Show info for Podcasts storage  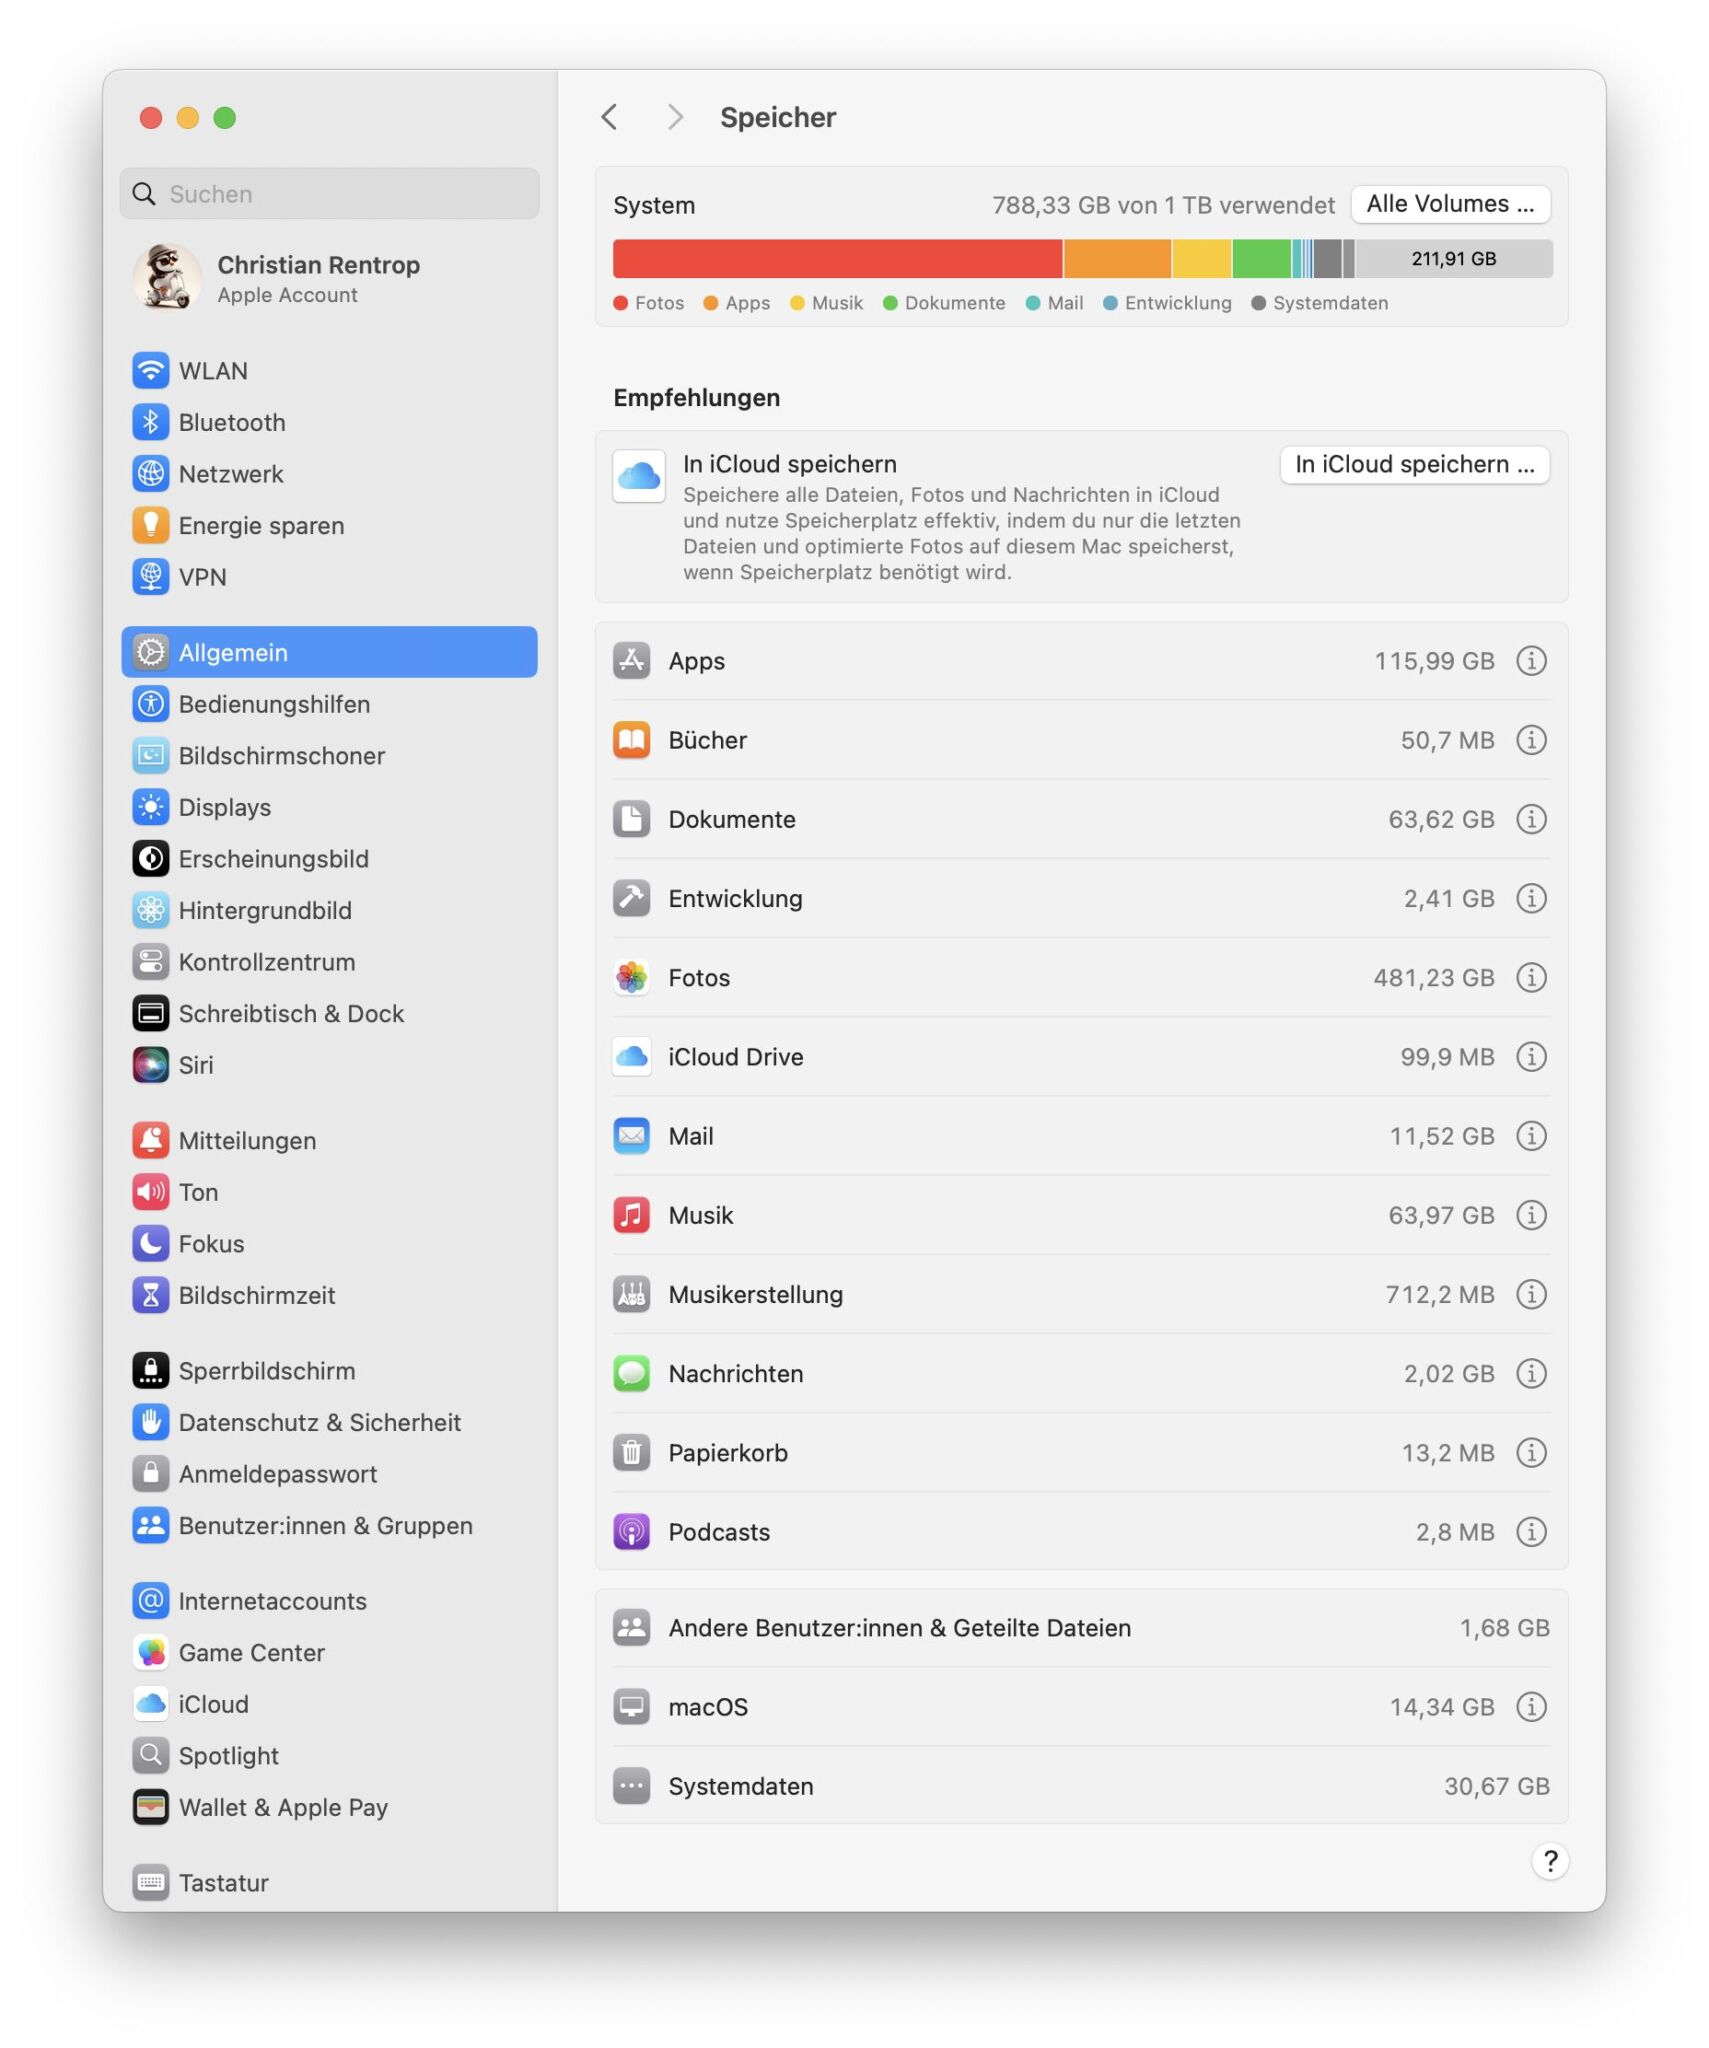pyautogui.click(x=1531, y=1531)
